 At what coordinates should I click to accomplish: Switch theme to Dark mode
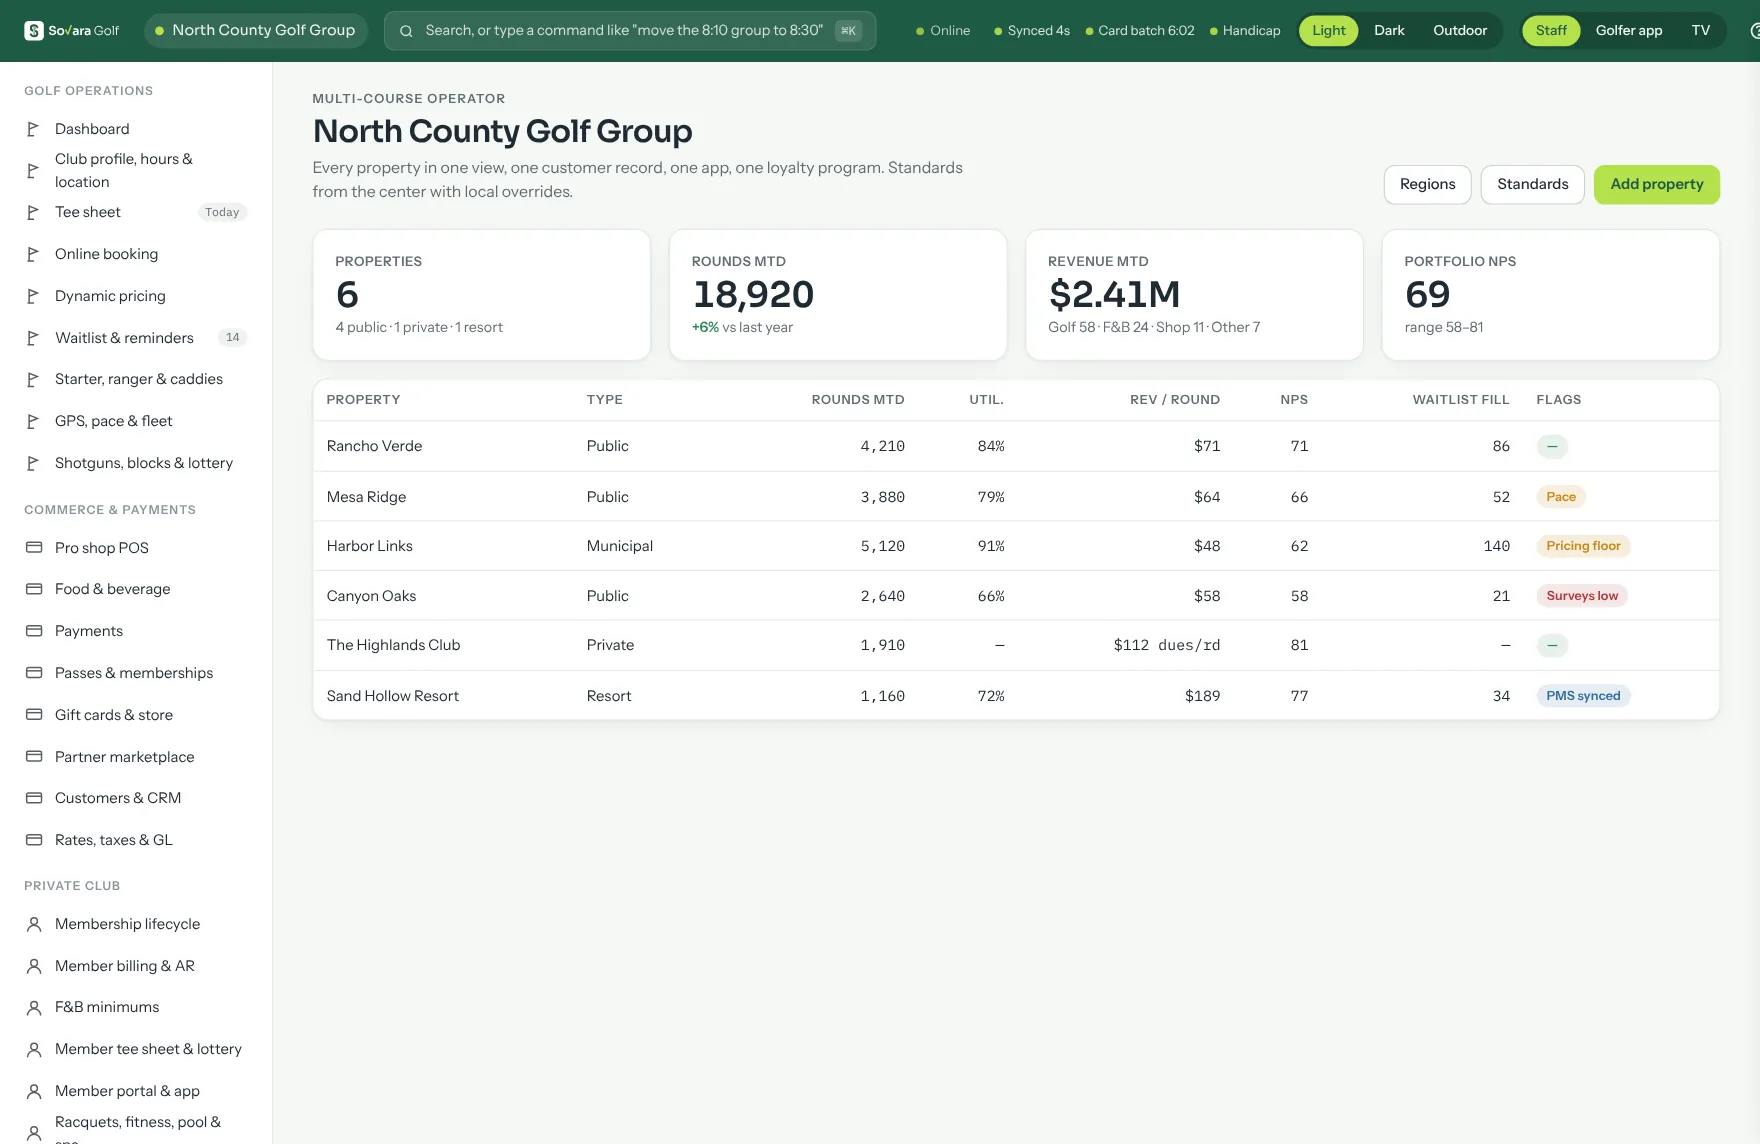pyautogui.click(x=1389, y=31)
